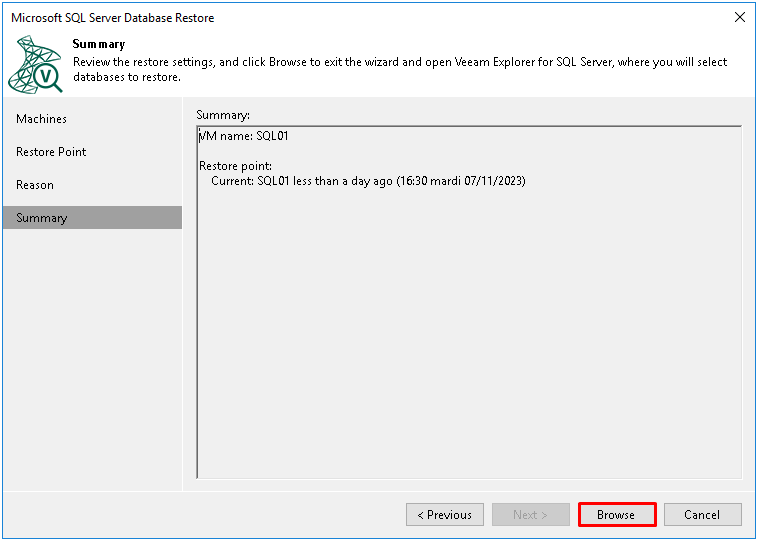Viewport: 759px width, 541px height.
Task: Click the Cancel button
Action: (702, 514)
